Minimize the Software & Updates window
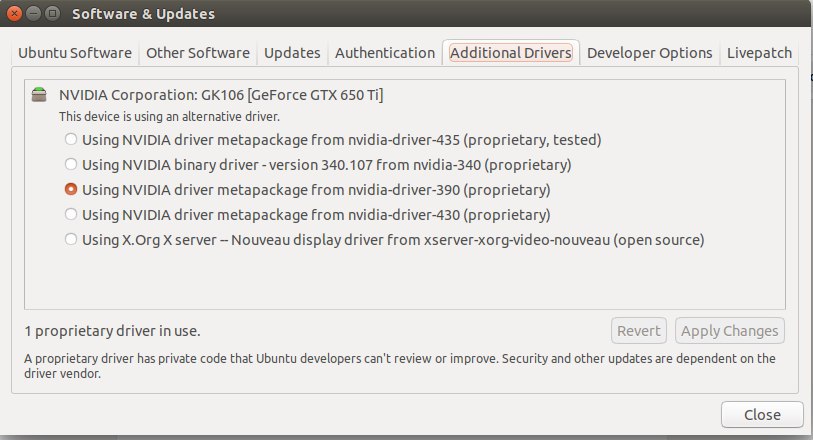Screen dimensions: 813x440 click(x=33, y=13)
